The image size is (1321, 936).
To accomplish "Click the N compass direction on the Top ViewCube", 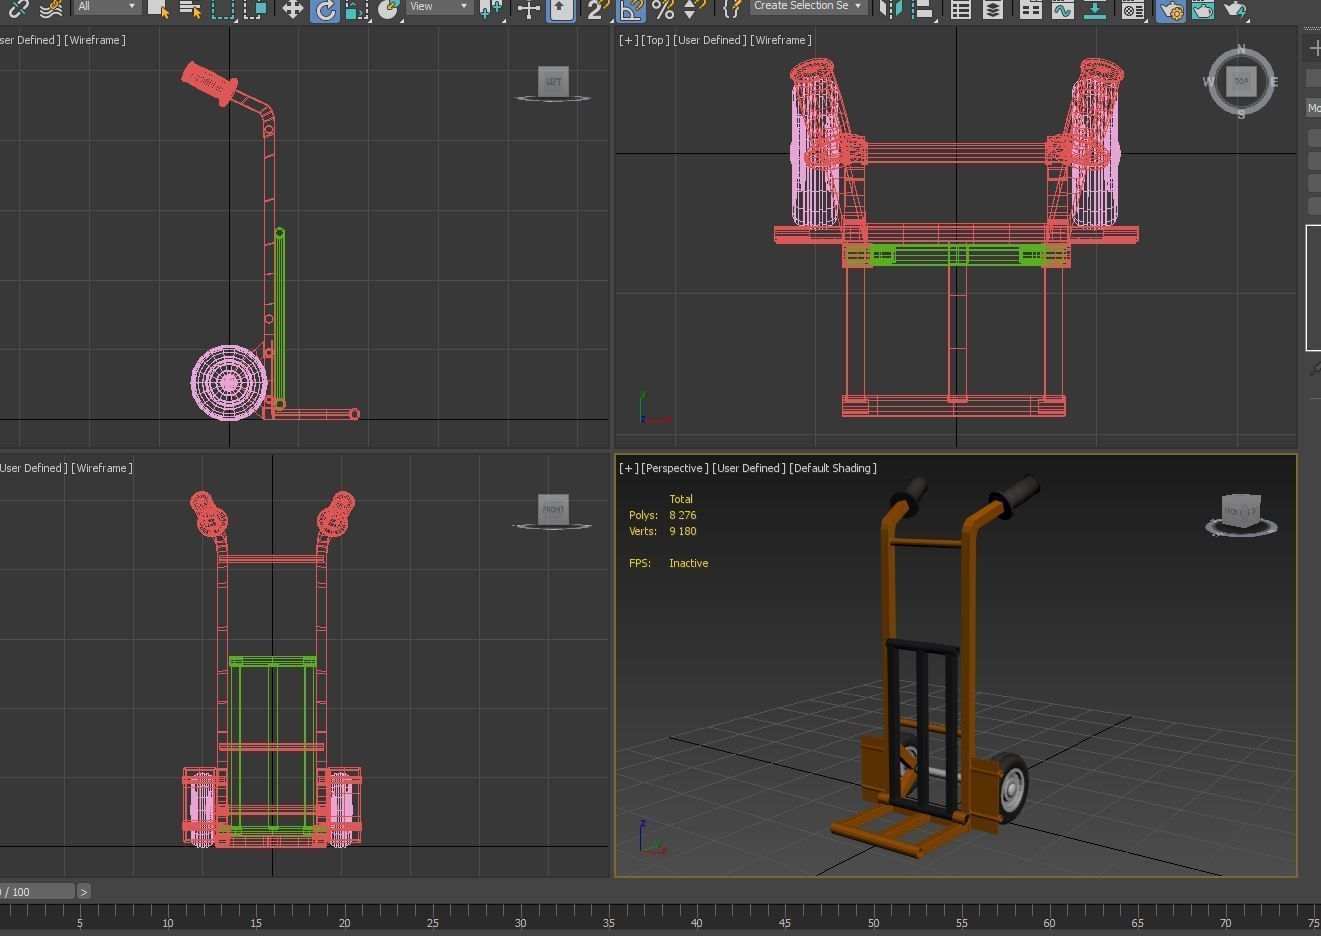I will point(1241,49).
